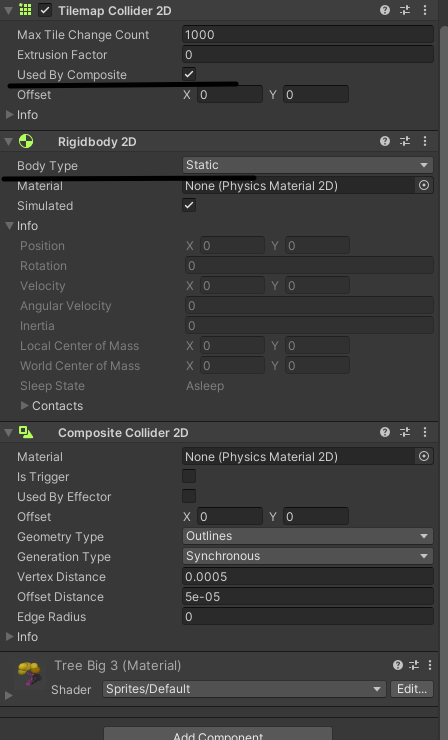Pick Composite Collider material with object selector
Image resolution: width=448 pixels, height=740 pixels.
424,456
